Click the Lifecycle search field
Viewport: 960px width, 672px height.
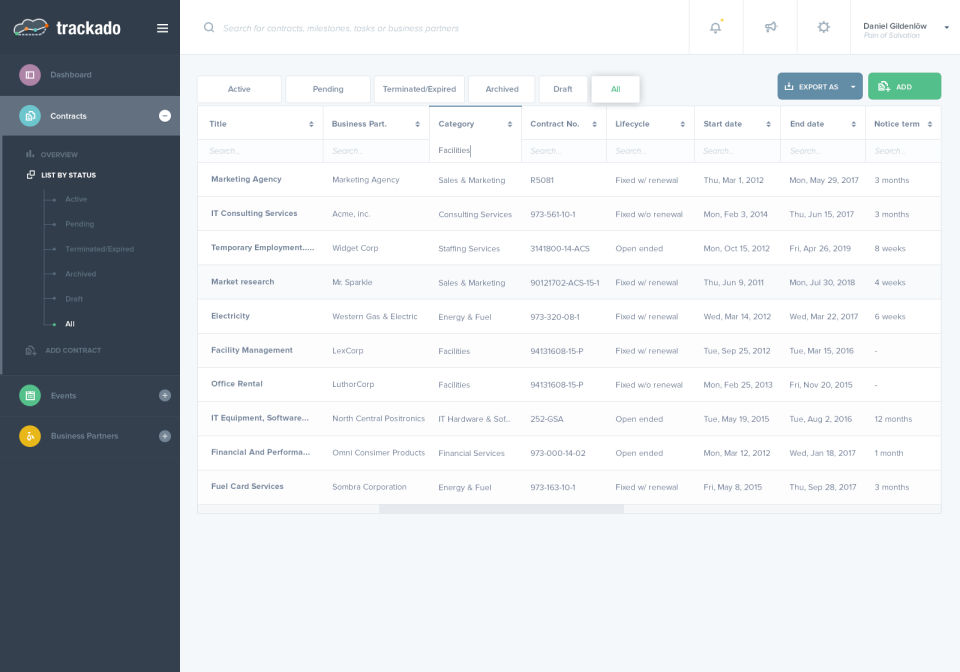(x=650, y=151)
